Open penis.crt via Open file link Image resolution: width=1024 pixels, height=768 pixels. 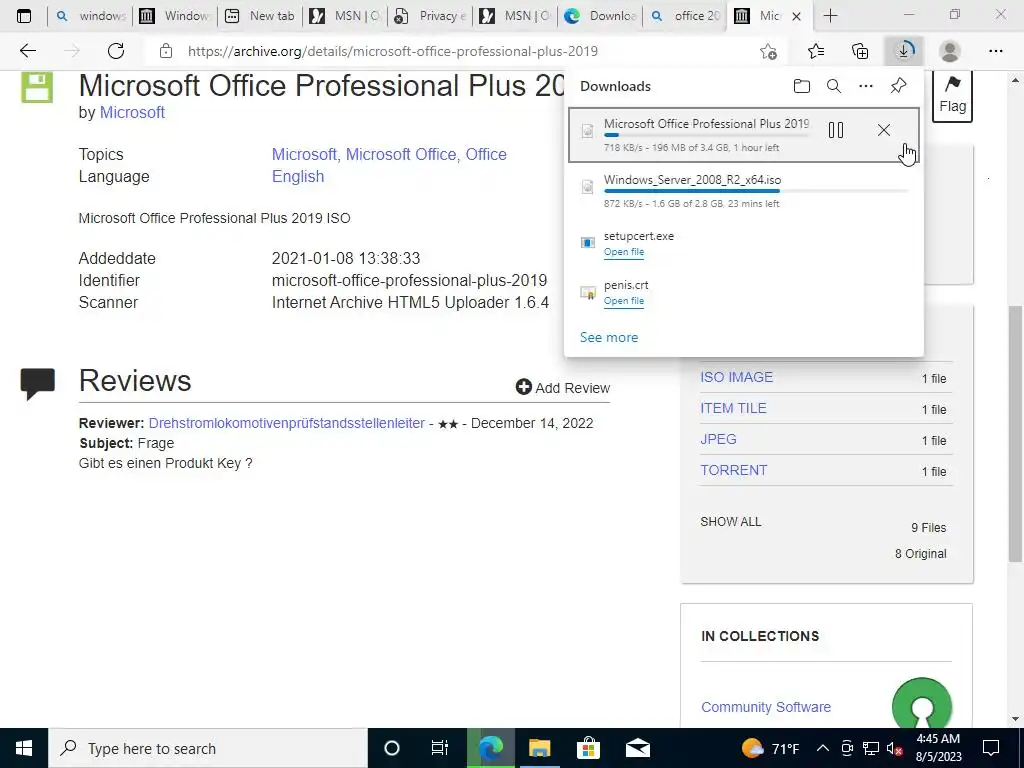(x=624, y=301)
